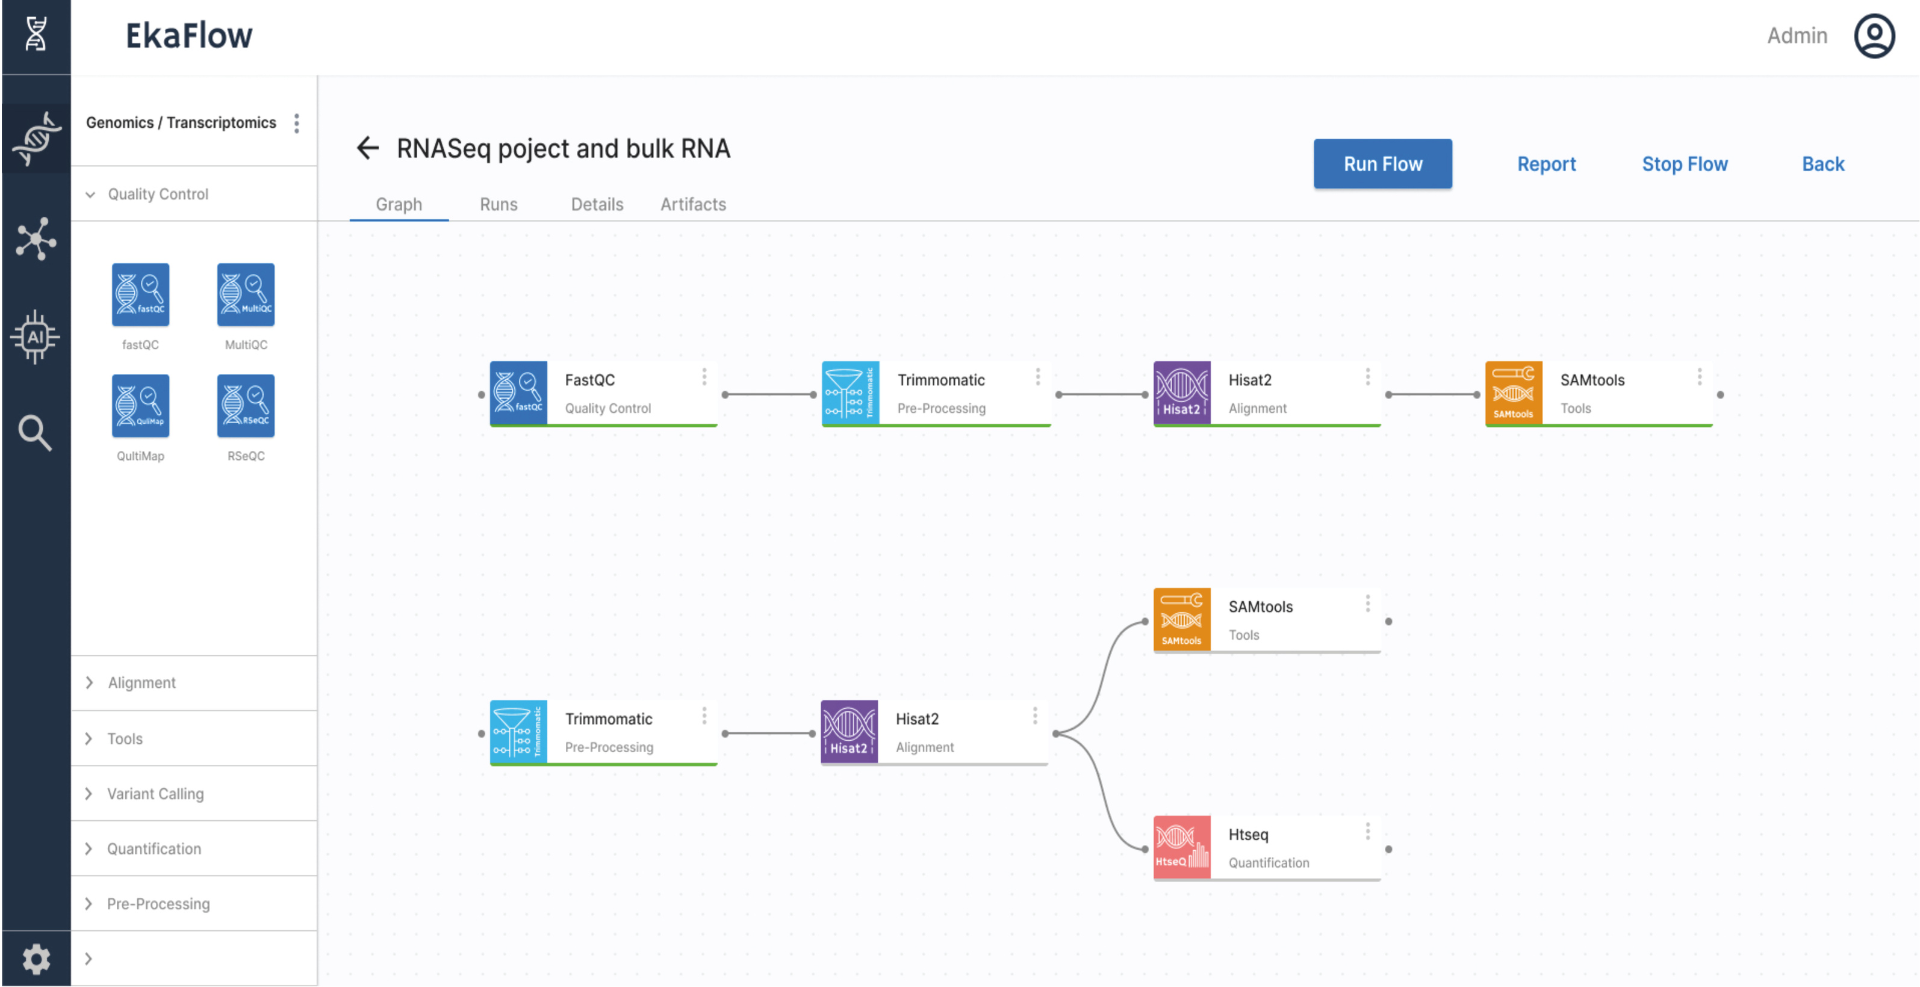Click the AI chip sidebar icon
The height and width of the screenshot is (987, 1920).
click(x=35, y=337)
